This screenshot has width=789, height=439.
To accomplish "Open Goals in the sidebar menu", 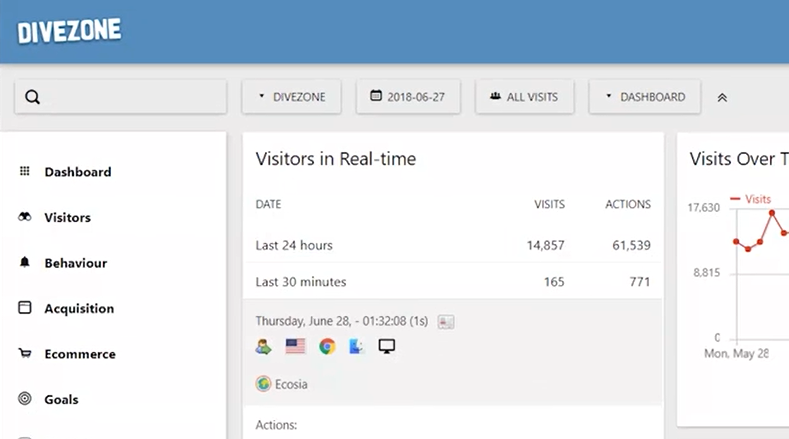I will pyautogui.click(x=61, y=400).
